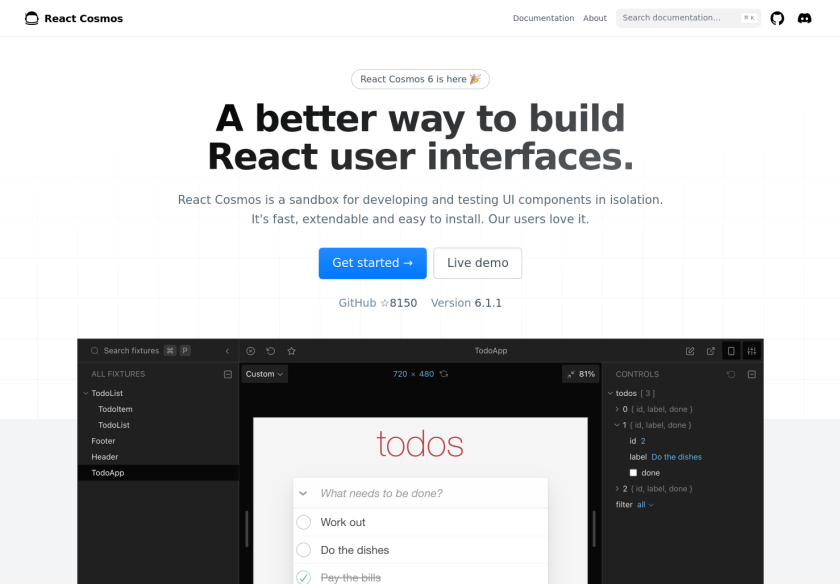The image size is (840, 584).
Task: Check the Work out todo circle
Action: pyautogui.click(x=304, y=522)
